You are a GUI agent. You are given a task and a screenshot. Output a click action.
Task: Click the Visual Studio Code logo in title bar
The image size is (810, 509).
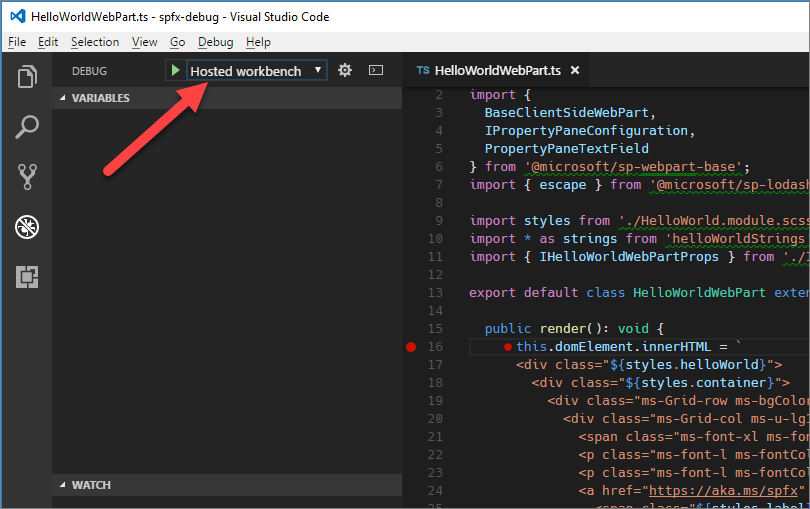(18, 16)
